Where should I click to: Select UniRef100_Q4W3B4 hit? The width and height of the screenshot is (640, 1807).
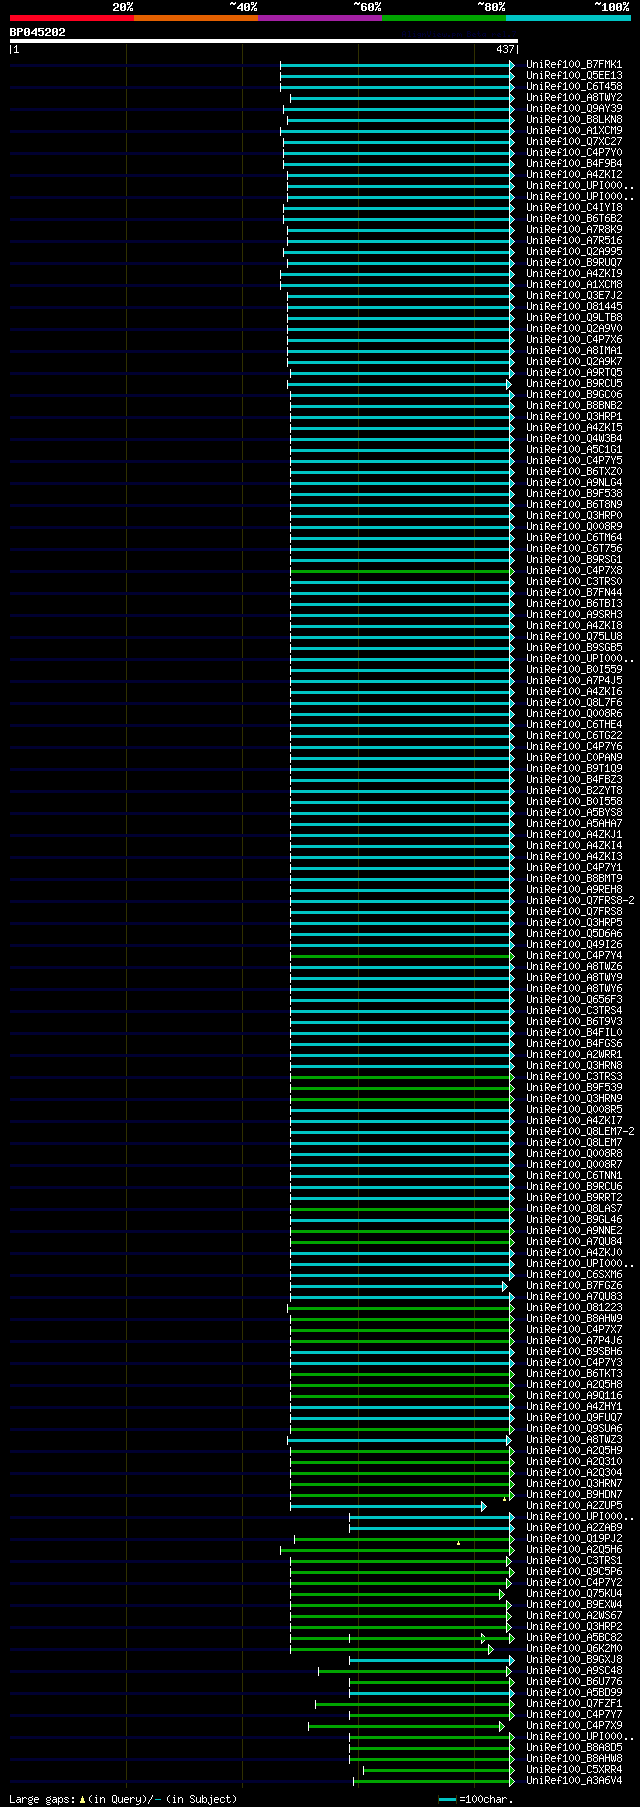pos(574,438)
